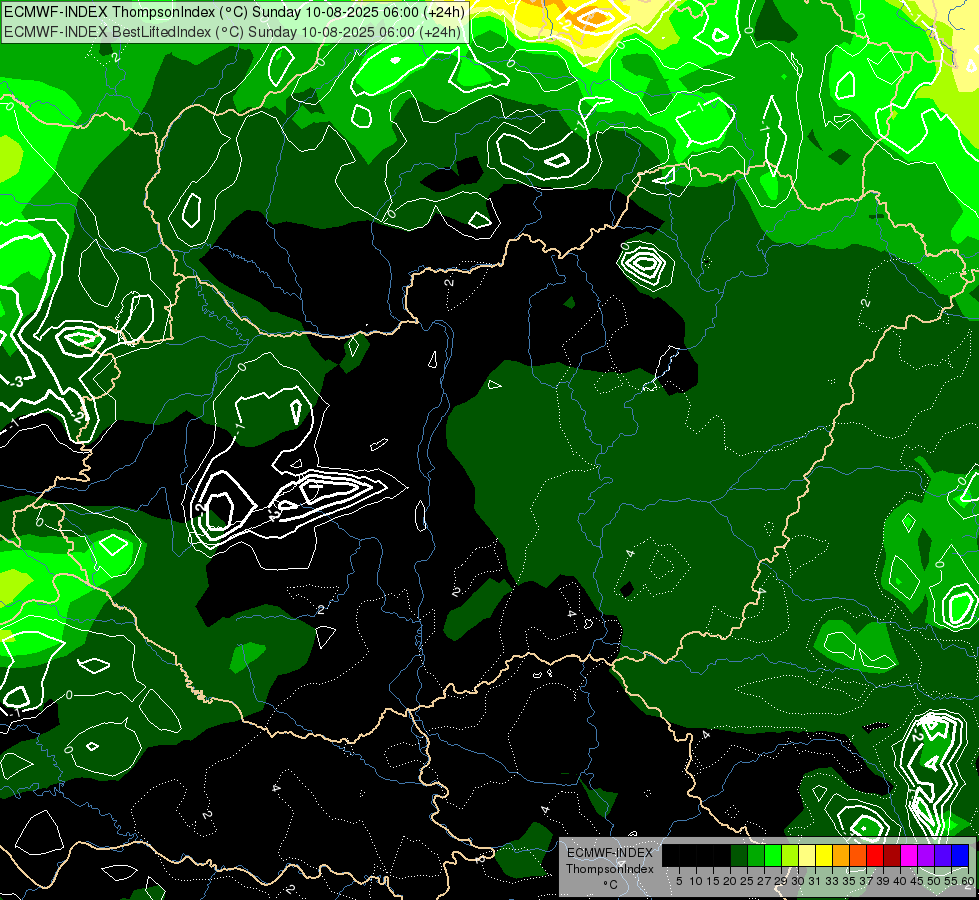Select the lime 29–30 legend swatch
The width and height of the screenshot is (979, 900).
pyautogui.click(x=790, y=855)
